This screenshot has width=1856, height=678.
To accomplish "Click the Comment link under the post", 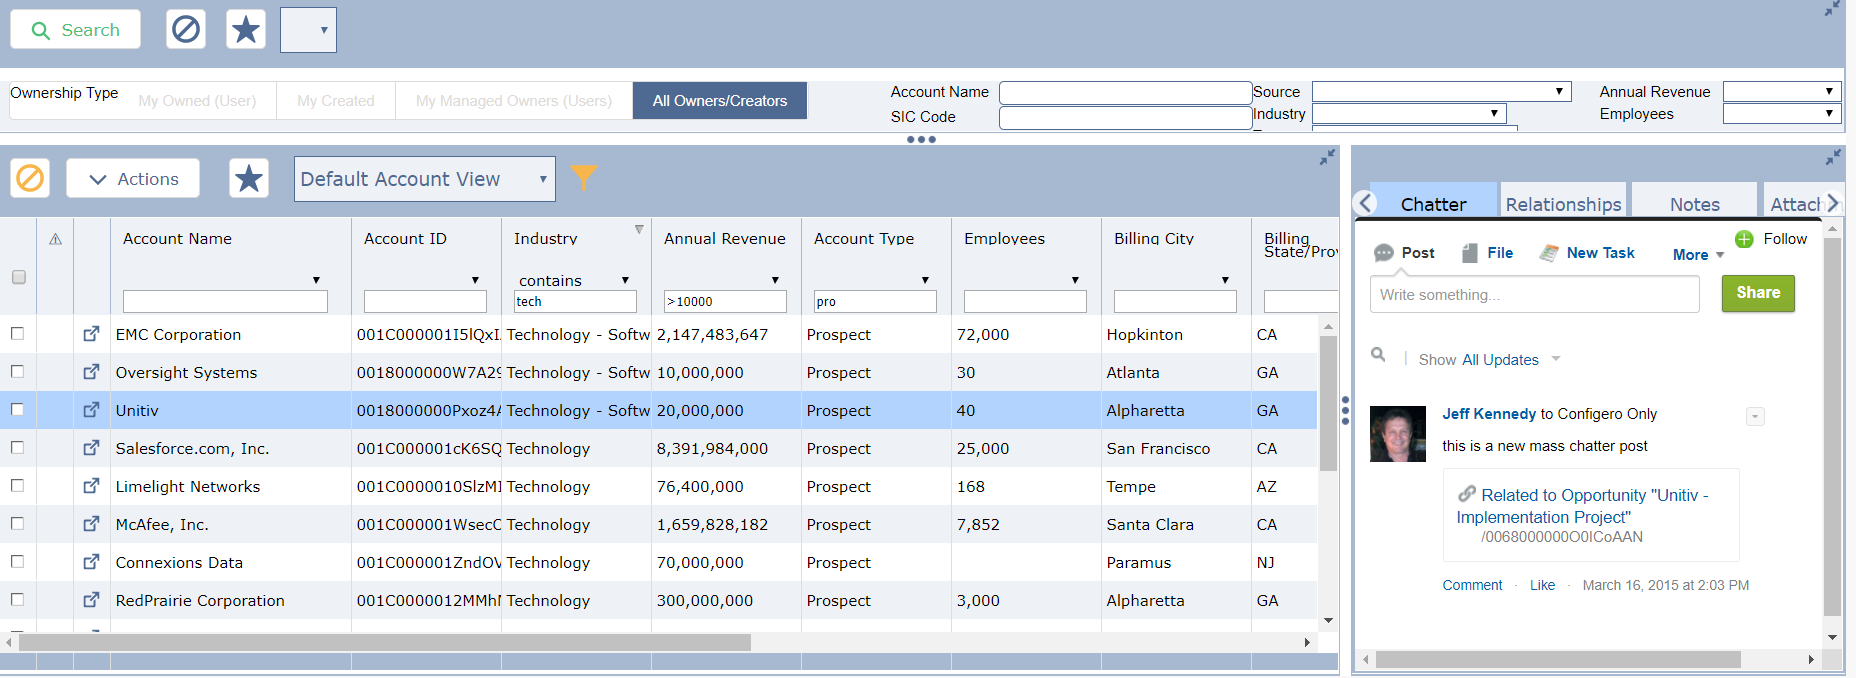I will pyautogui.click(x=1472, y=585).
